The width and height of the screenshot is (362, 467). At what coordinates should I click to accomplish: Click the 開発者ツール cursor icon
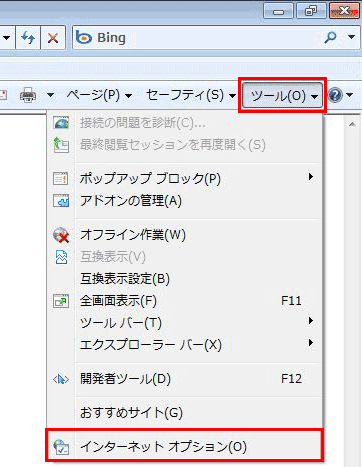[x=61, y=379]
